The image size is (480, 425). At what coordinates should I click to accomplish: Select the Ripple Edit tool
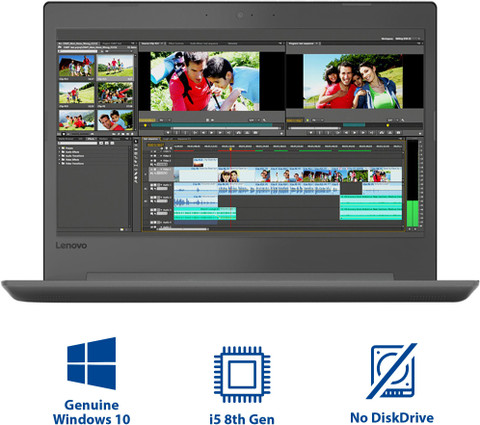click(x=136, y=150)
